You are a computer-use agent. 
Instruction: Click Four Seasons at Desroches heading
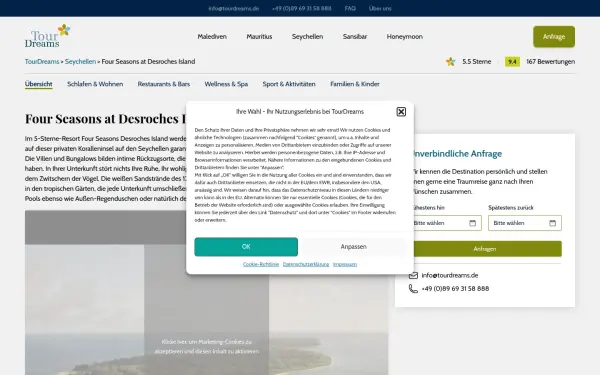[106, 119]
